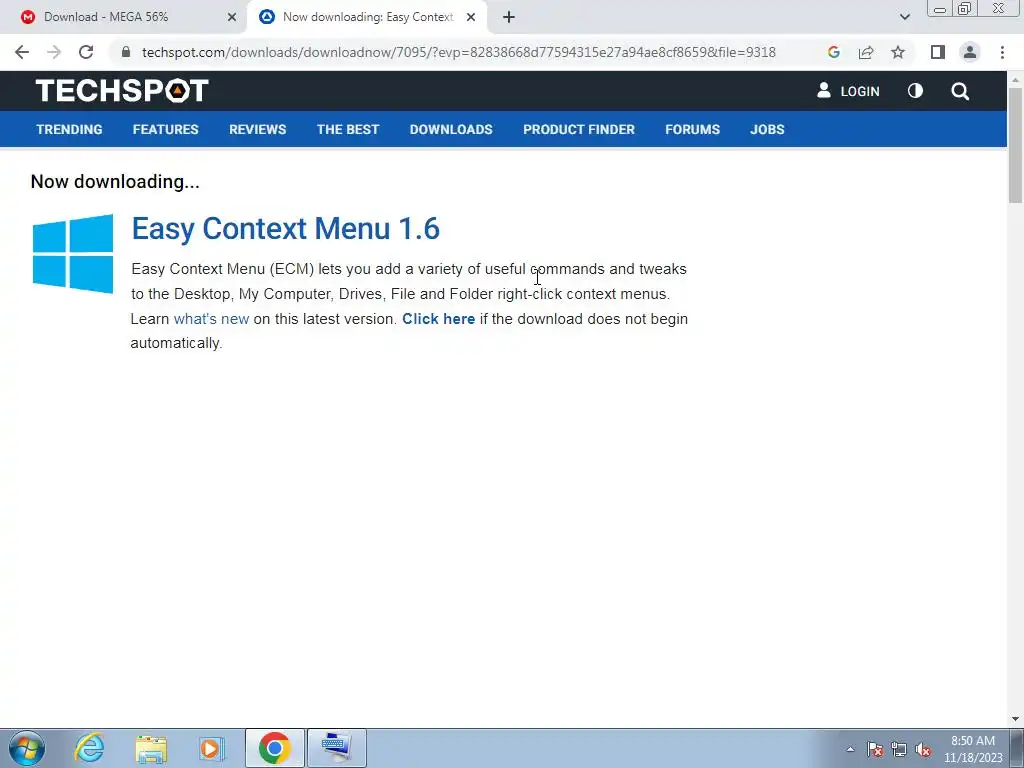Click the share page icon
Viewport: 1024px width, 768px height.
866,52
